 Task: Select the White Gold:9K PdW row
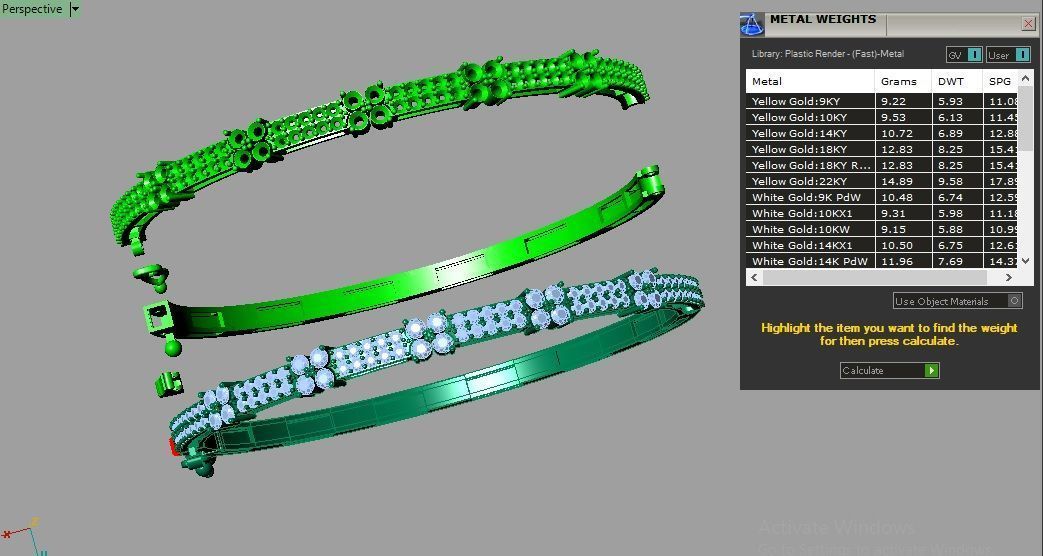pos(883,197)
